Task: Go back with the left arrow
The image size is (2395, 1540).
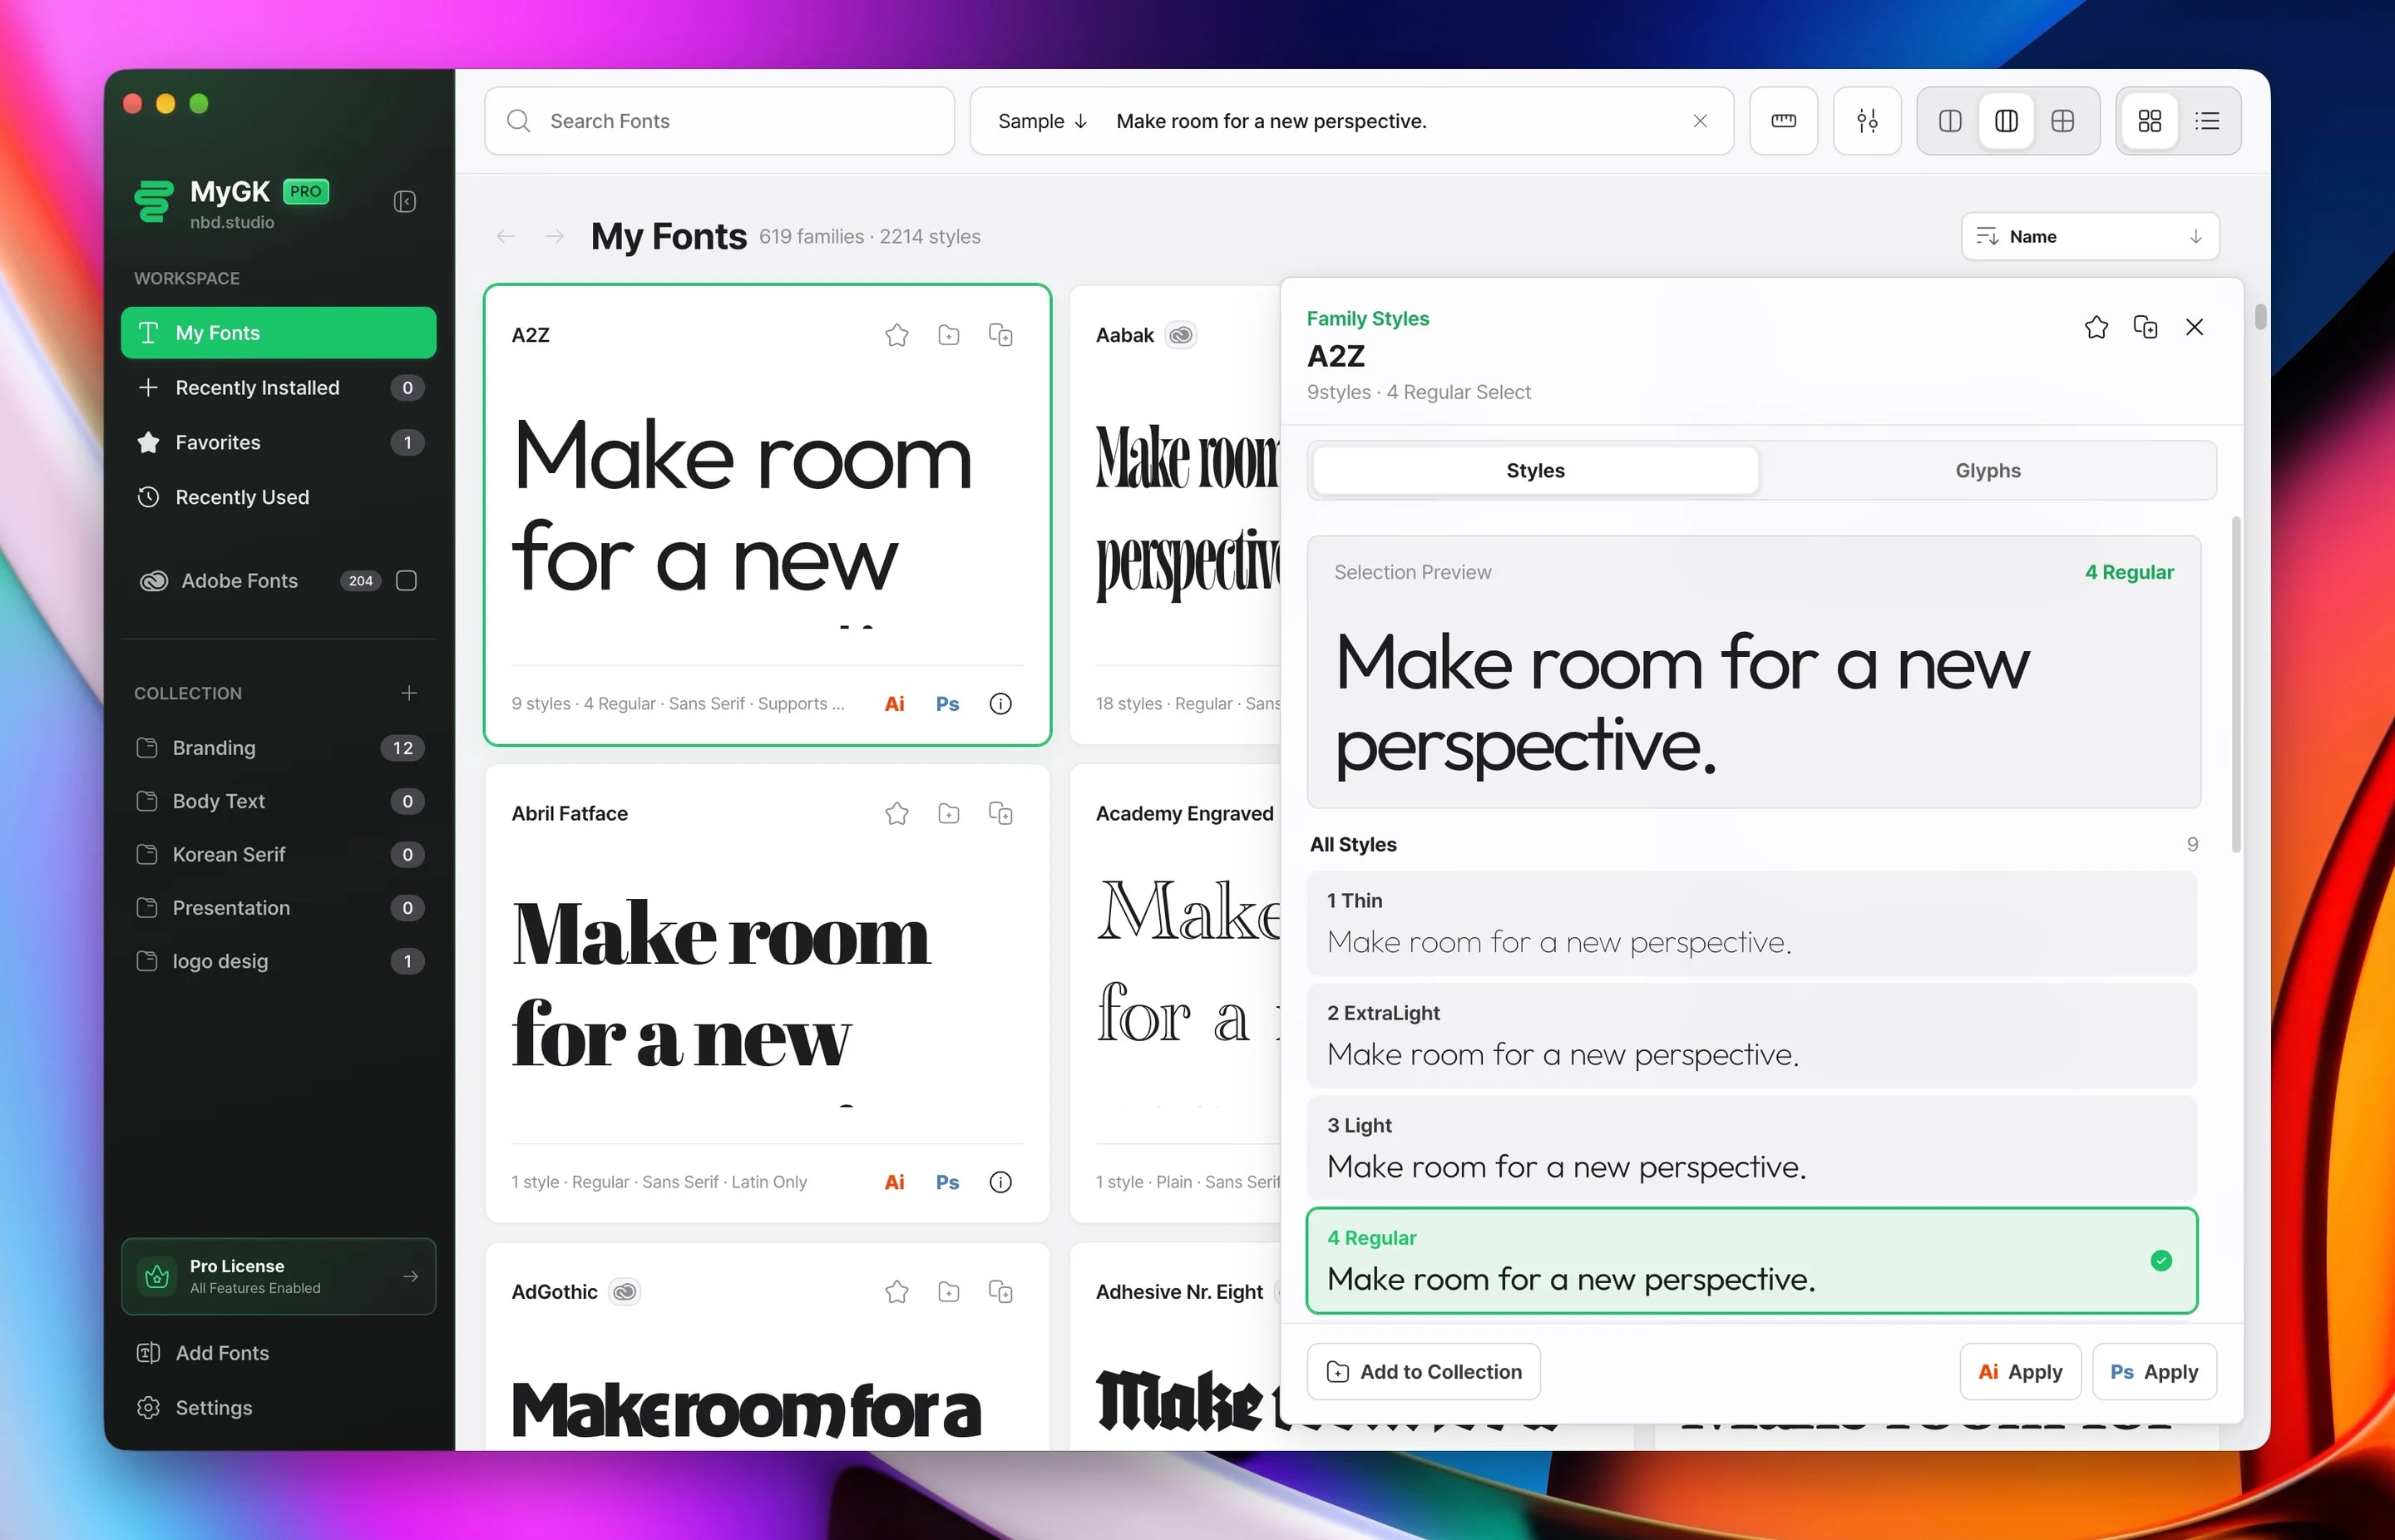Action: pos(506,237)
